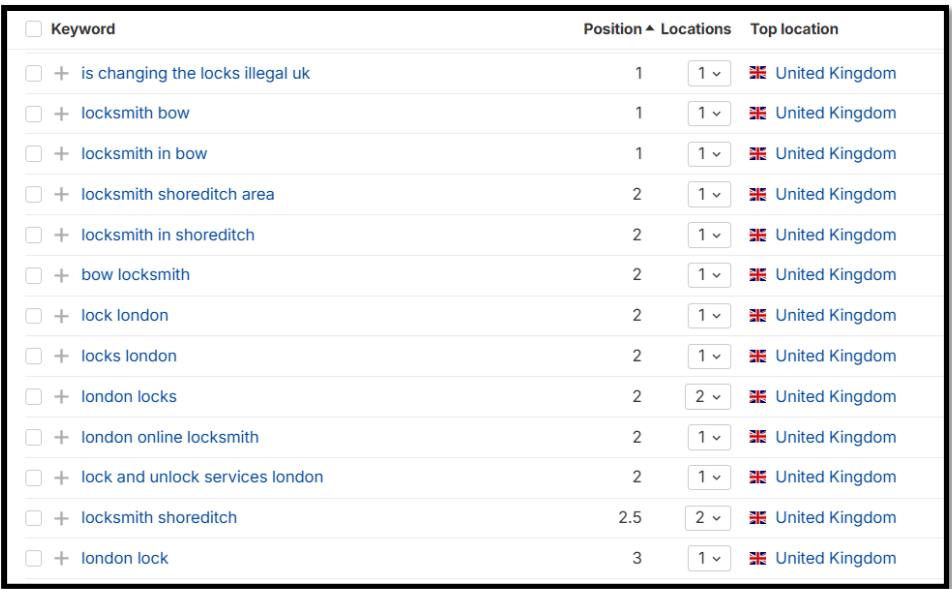Click plus icon beside 'london online locksmith'
952x589 pixels.
click(x=61, y=437)
